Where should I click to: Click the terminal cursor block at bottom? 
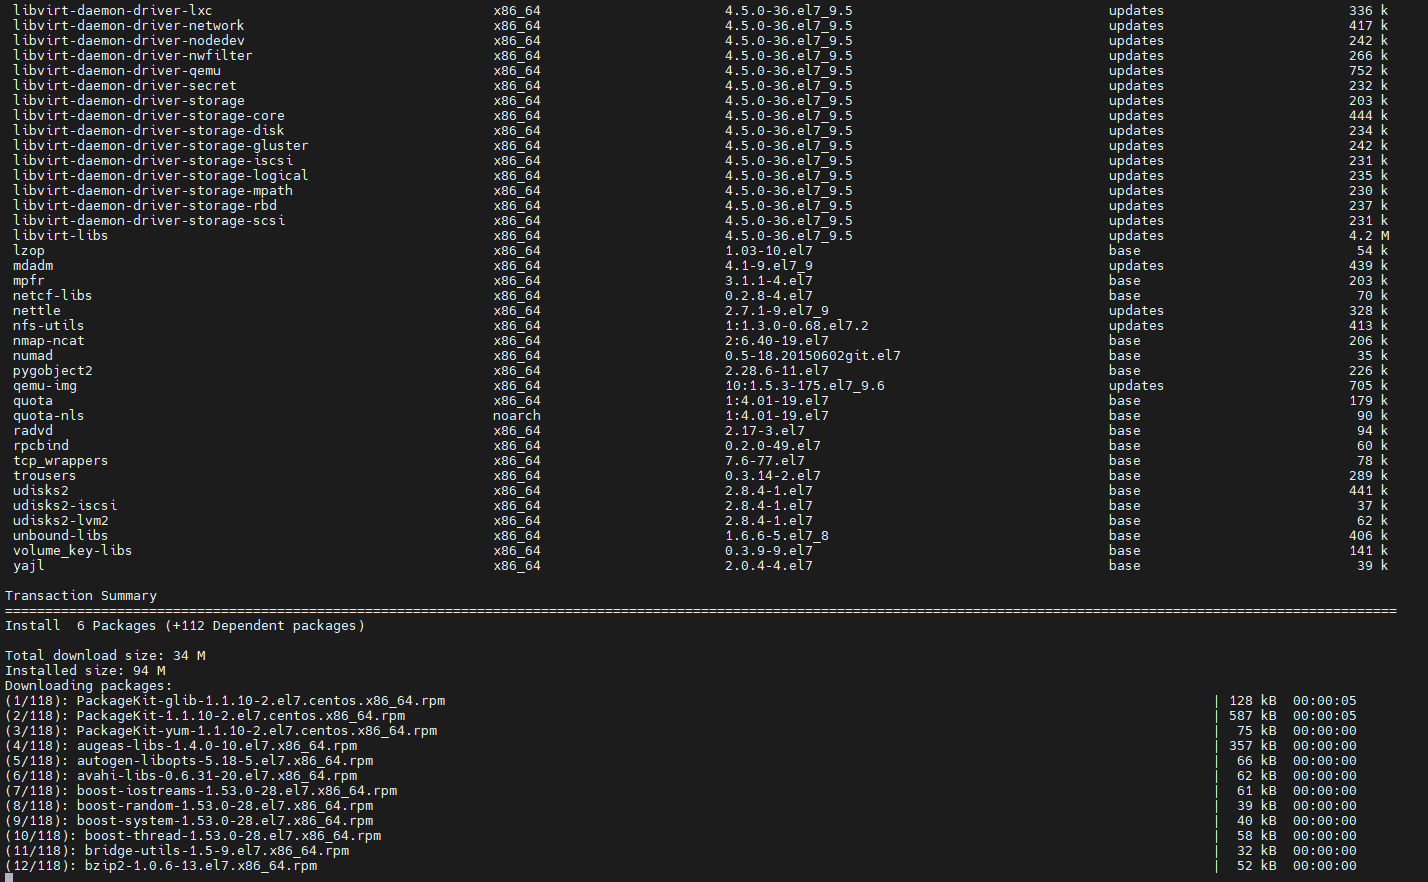(x=9, y=878)
